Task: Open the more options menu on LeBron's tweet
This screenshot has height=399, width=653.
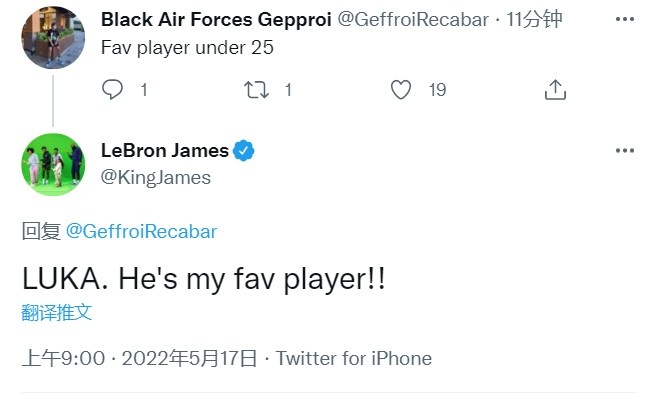Action: (625, 150)
